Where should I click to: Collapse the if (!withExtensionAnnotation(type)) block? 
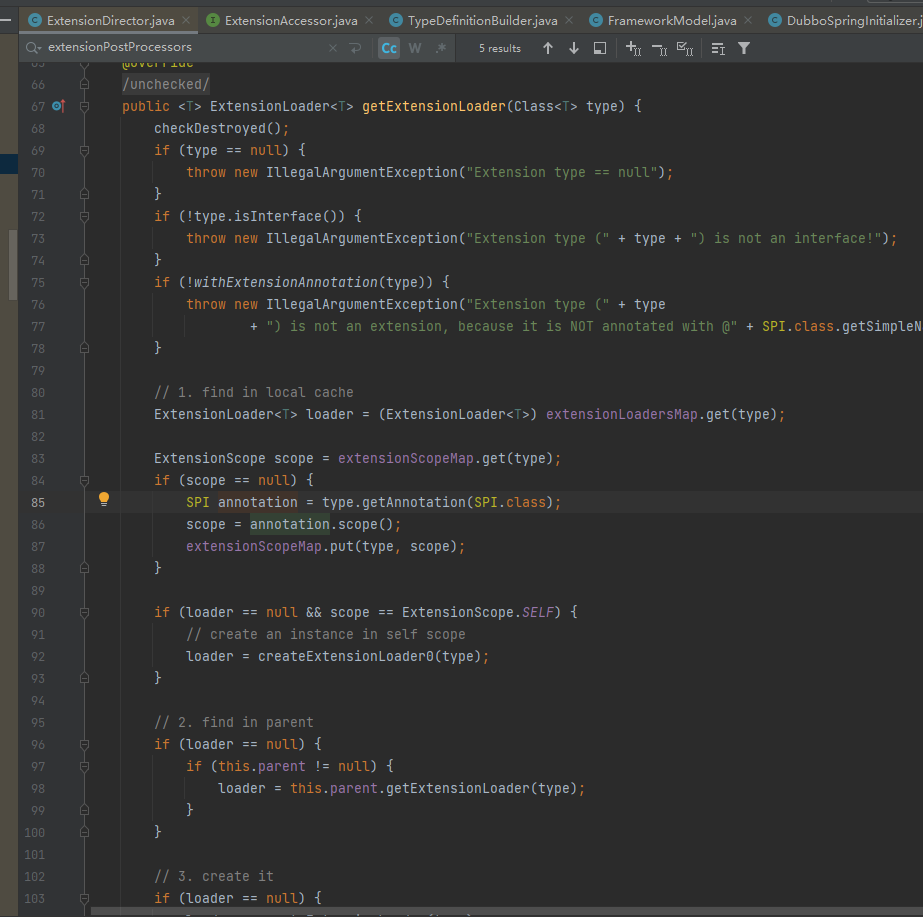(84, 283)
